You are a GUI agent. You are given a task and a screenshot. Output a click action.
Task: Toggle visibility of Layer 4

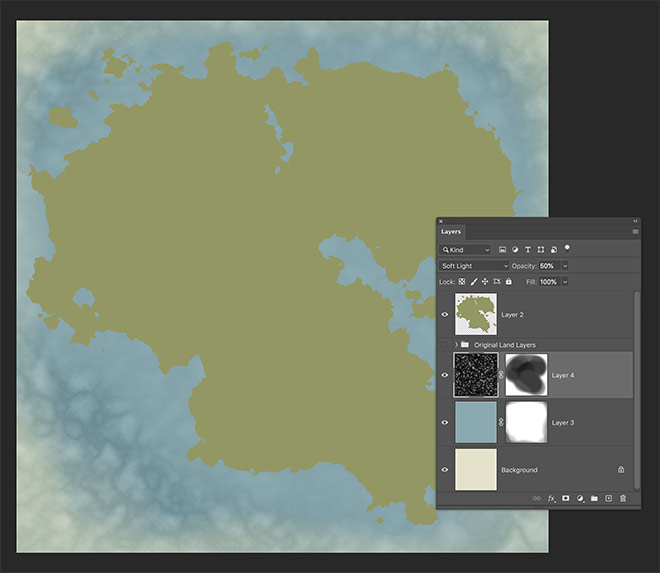445,375
